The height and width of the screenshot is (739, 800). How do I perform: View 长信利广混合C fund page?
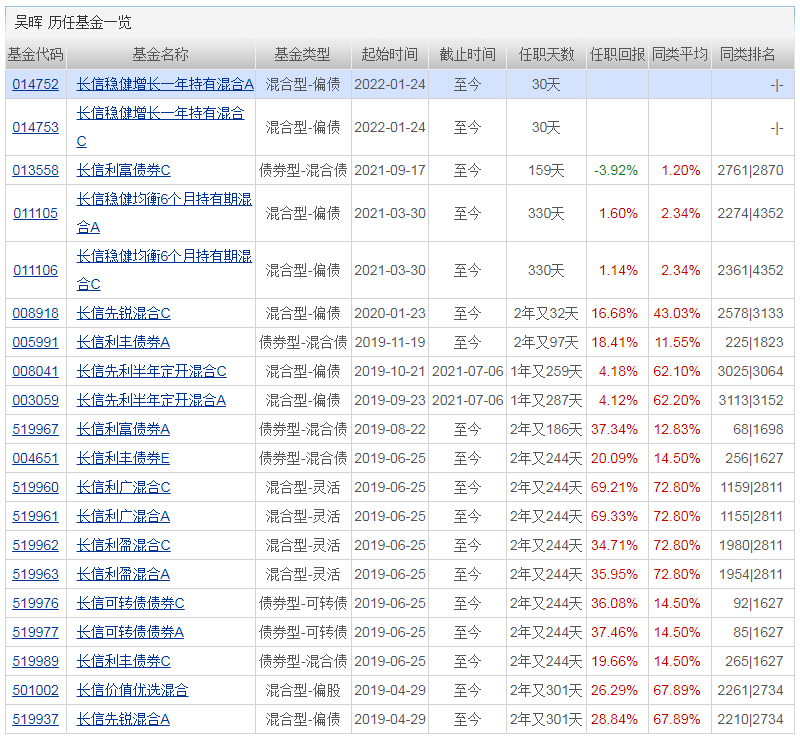pyautogui.click(x=123, y=487)
